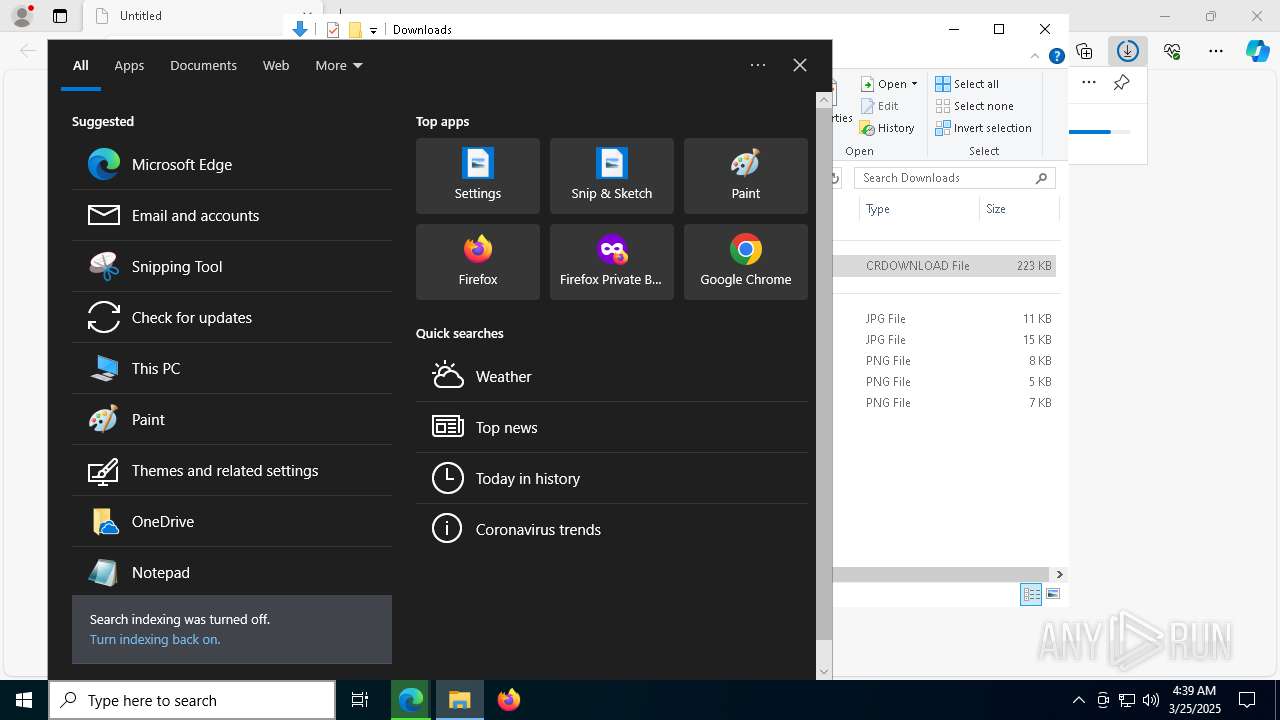The height and width of the screenshot is (720, 1280).
Task: Open the Snip & Sketch tile
Action: (x=612, y=176)
